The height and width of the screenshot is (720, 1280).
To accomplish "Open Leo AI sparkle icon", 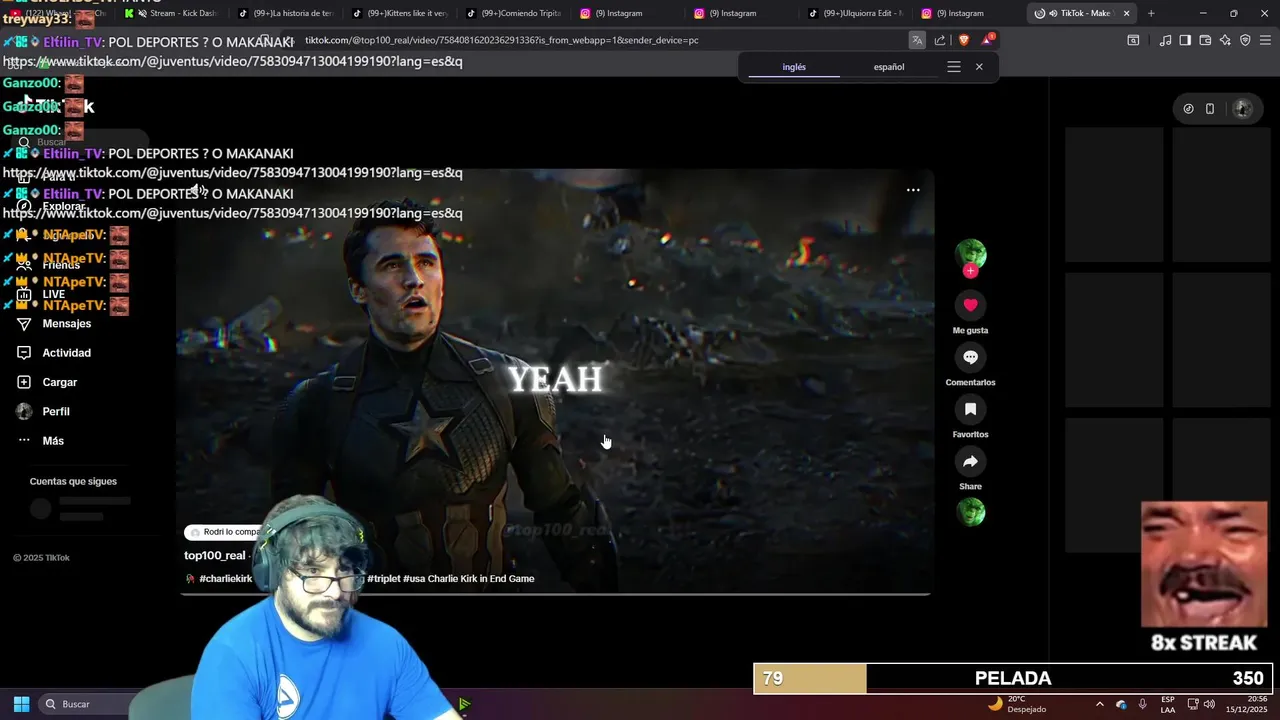I will [1225, 40].
